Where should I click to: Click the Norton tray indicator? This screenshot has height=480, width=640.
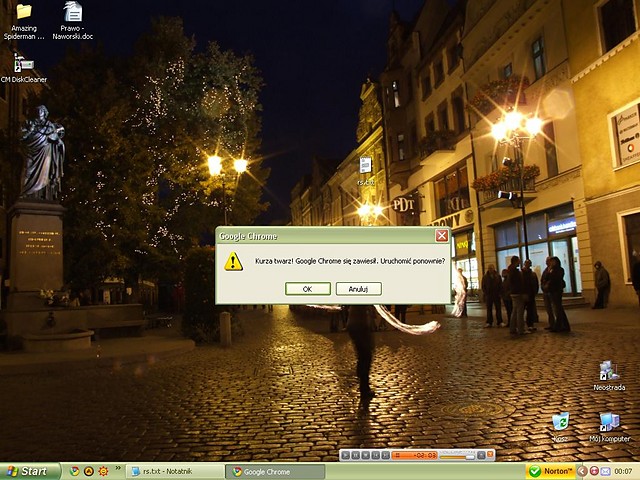pyautogui.click(x=550, y=471)
